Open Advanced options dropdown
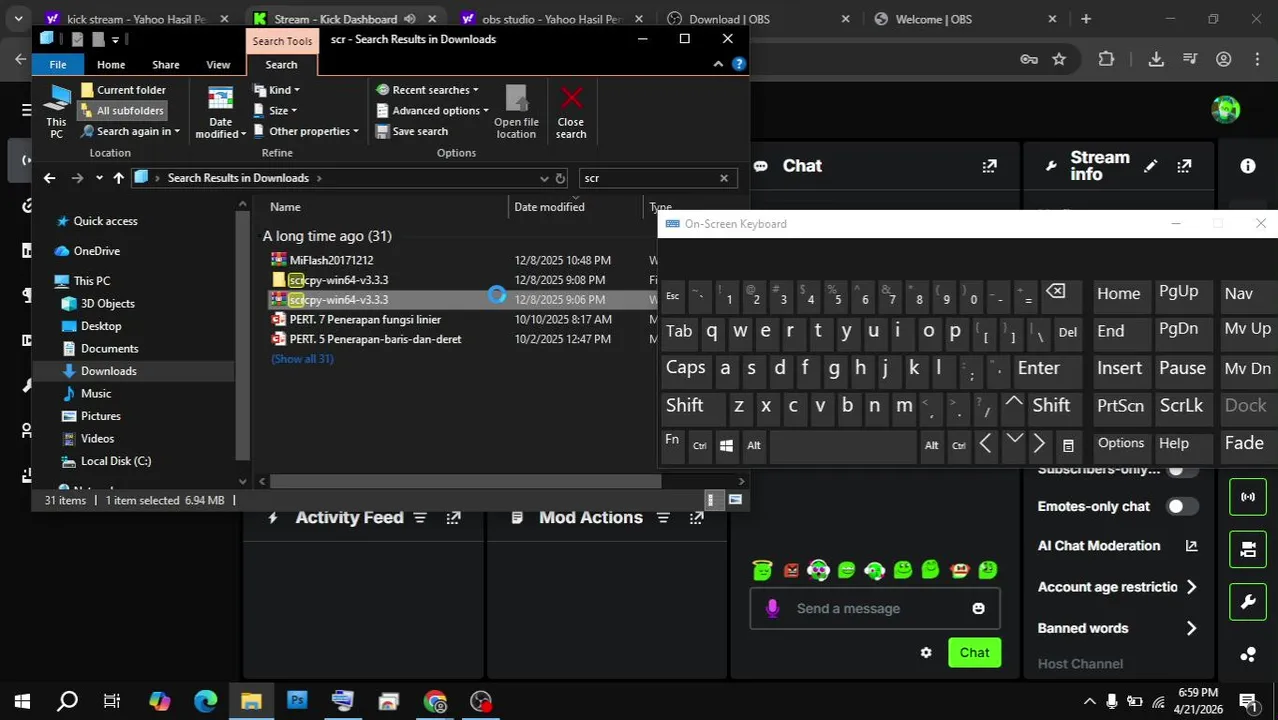1278x720 pixels. click(433, 111)
